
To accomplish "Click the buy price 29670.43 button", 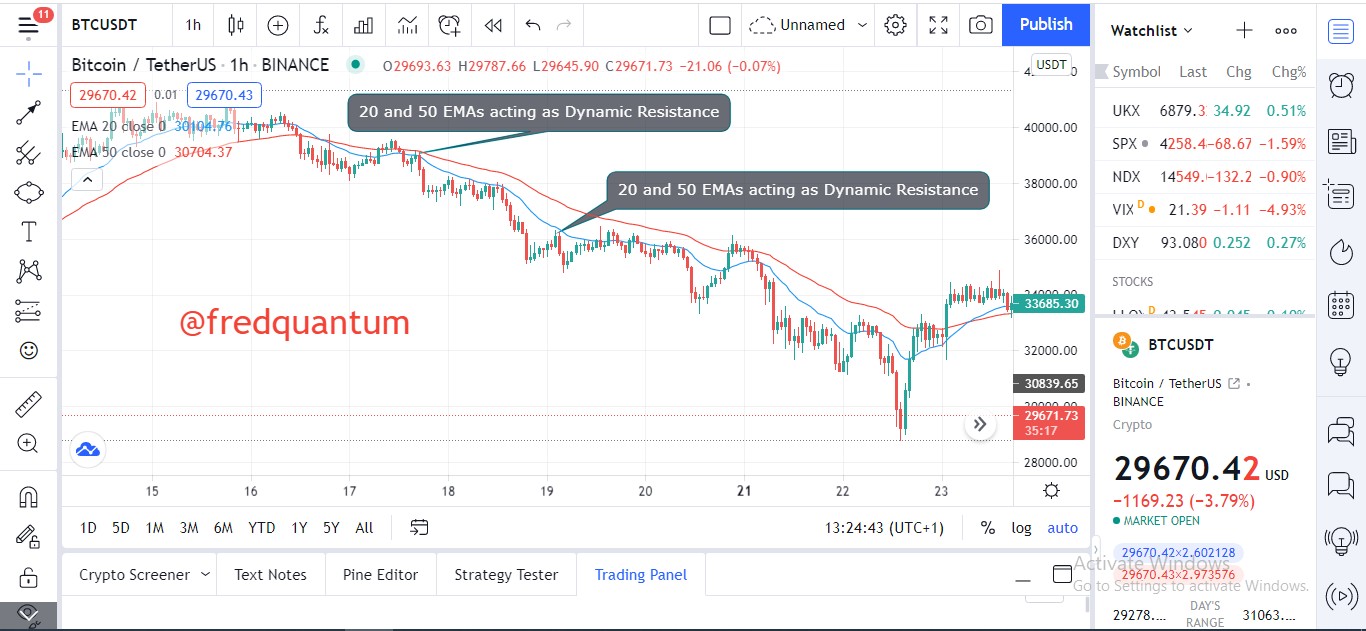I will click(x=224, y=96).
